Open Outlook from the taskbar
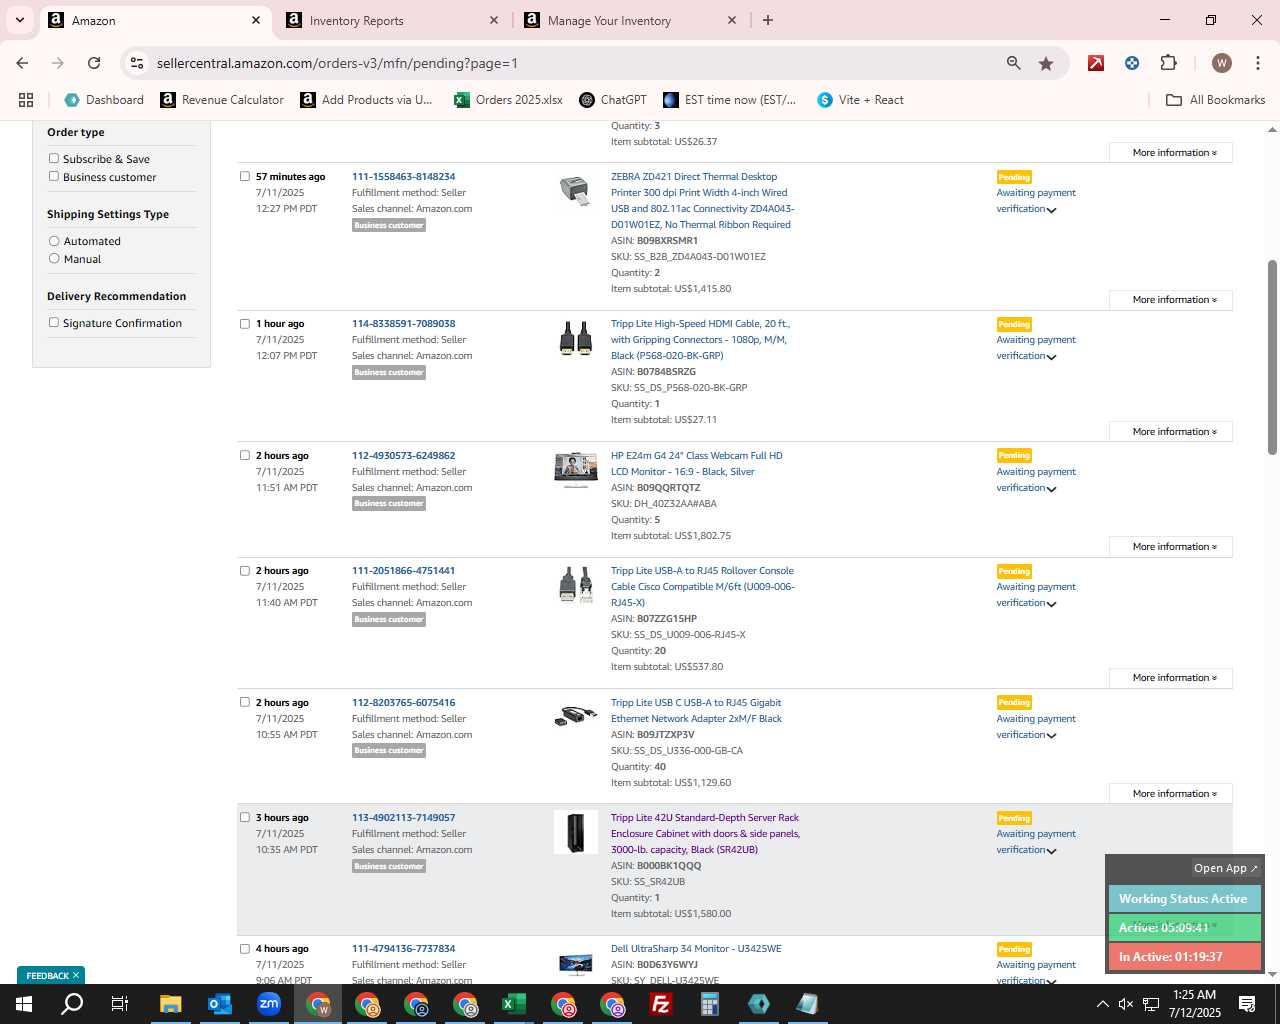1280x1024 pixels. [x=220, y=1004]
